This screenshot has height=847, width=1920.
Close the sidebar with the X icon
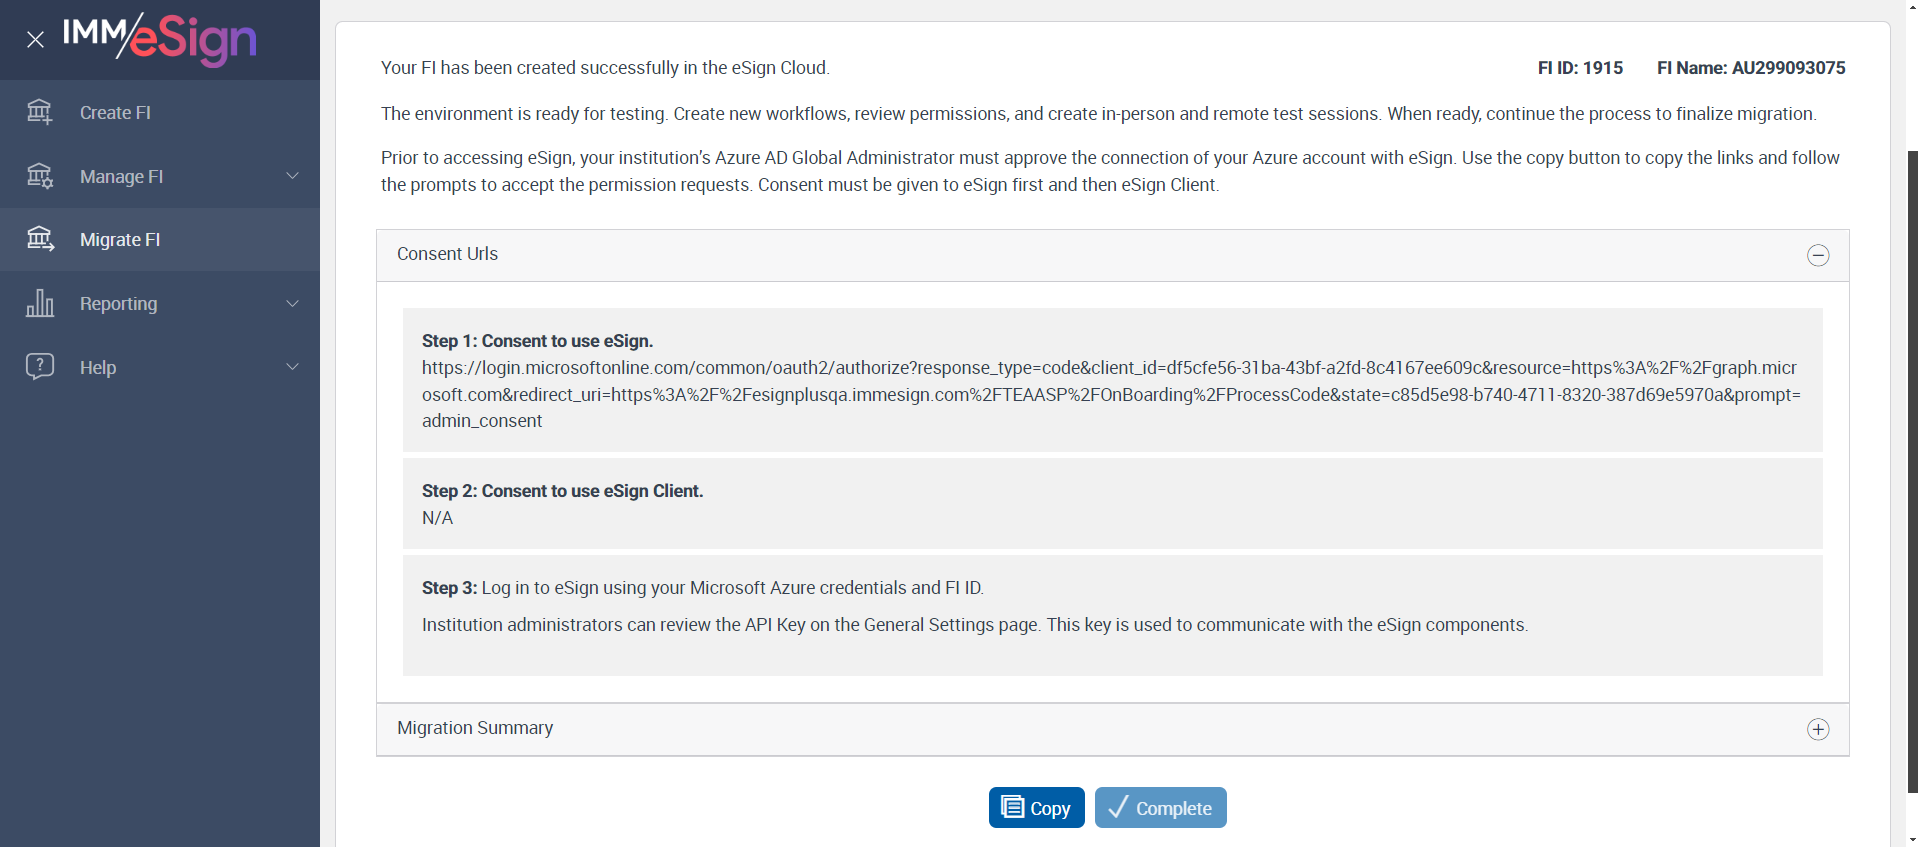[35, 40]
